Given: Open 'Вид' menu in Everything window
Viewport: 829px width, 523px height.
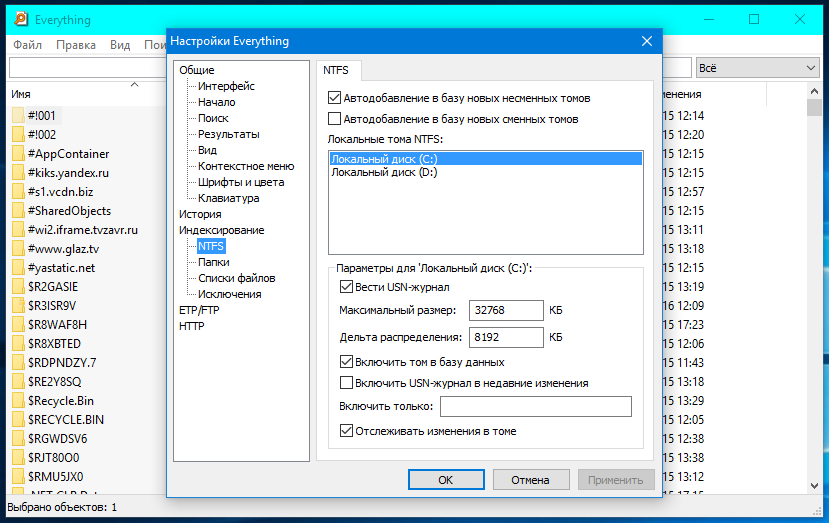Looking at the screenshot, I should [120, 45].
